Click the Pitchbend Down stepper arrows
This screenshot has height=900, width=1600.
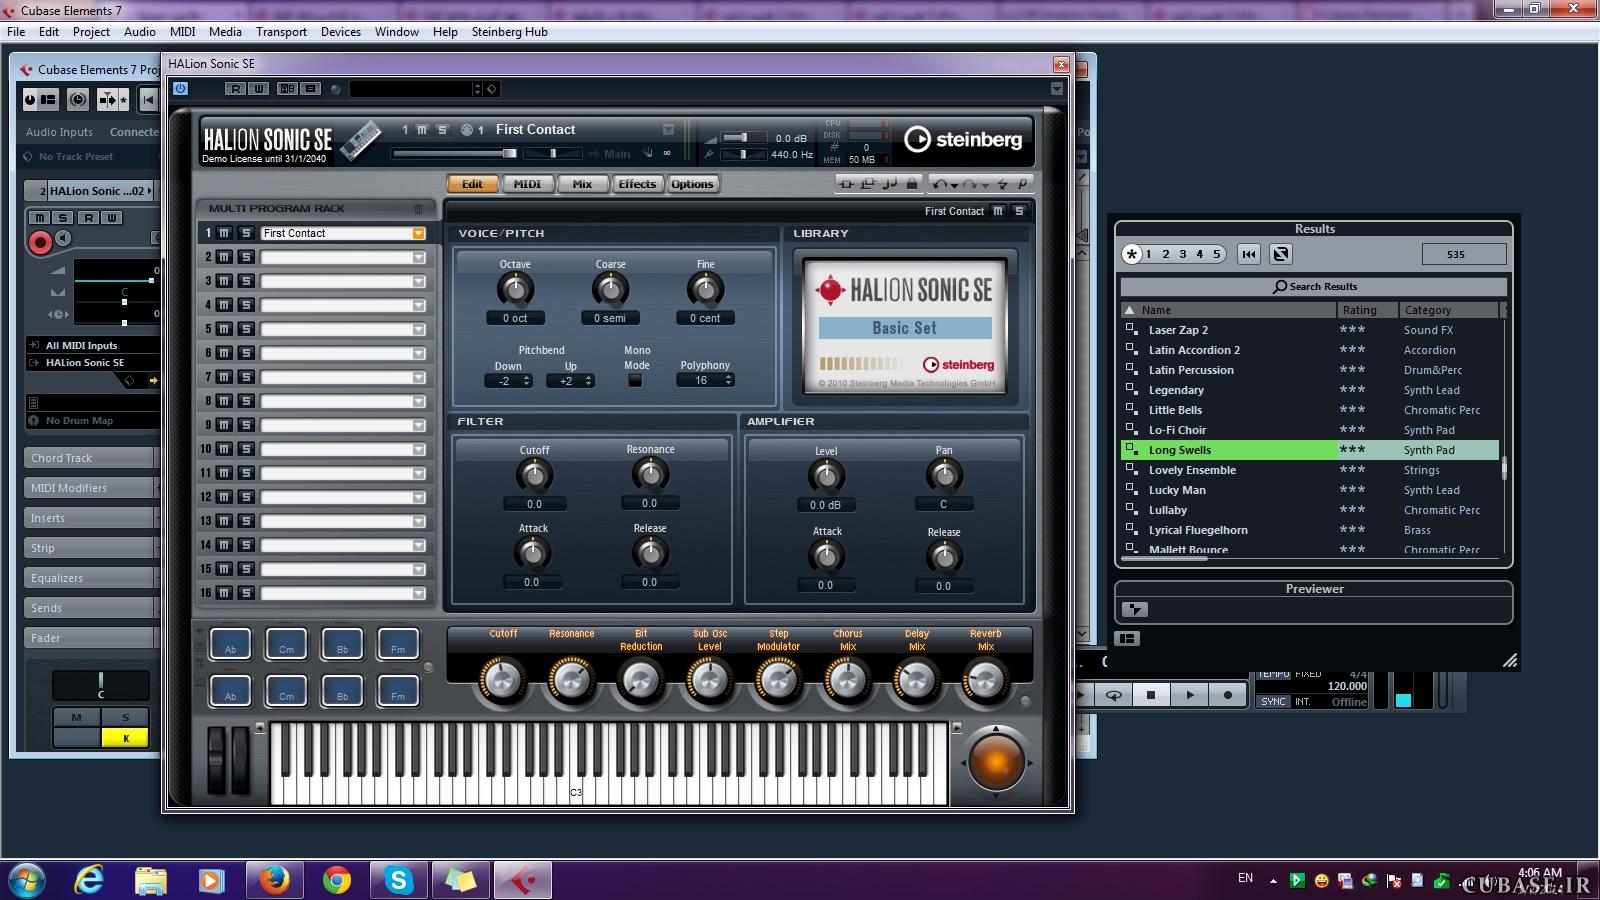point(526,381)
